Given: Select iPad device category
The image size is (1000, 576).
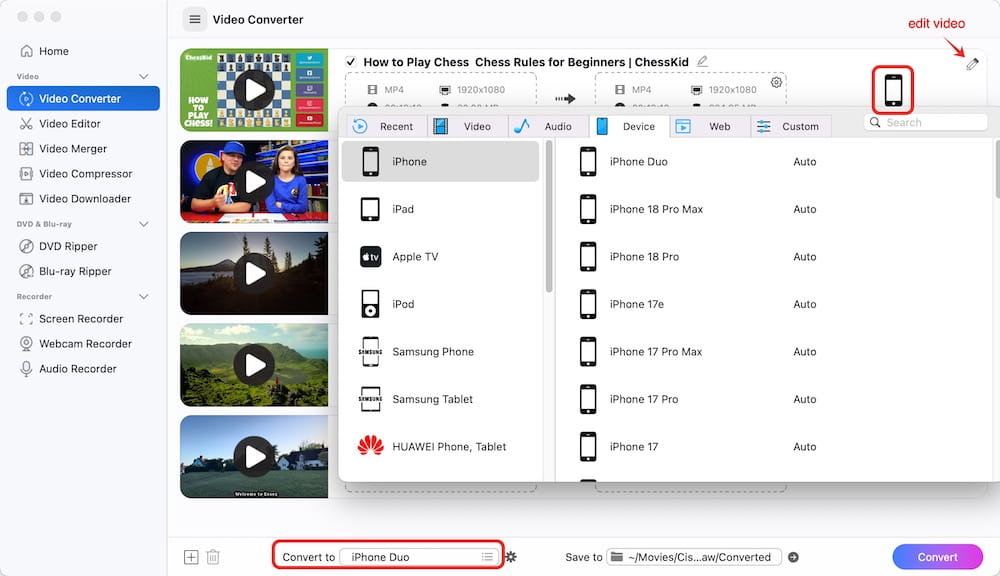Looking at the screenshot, I should [x=440, y=209].
